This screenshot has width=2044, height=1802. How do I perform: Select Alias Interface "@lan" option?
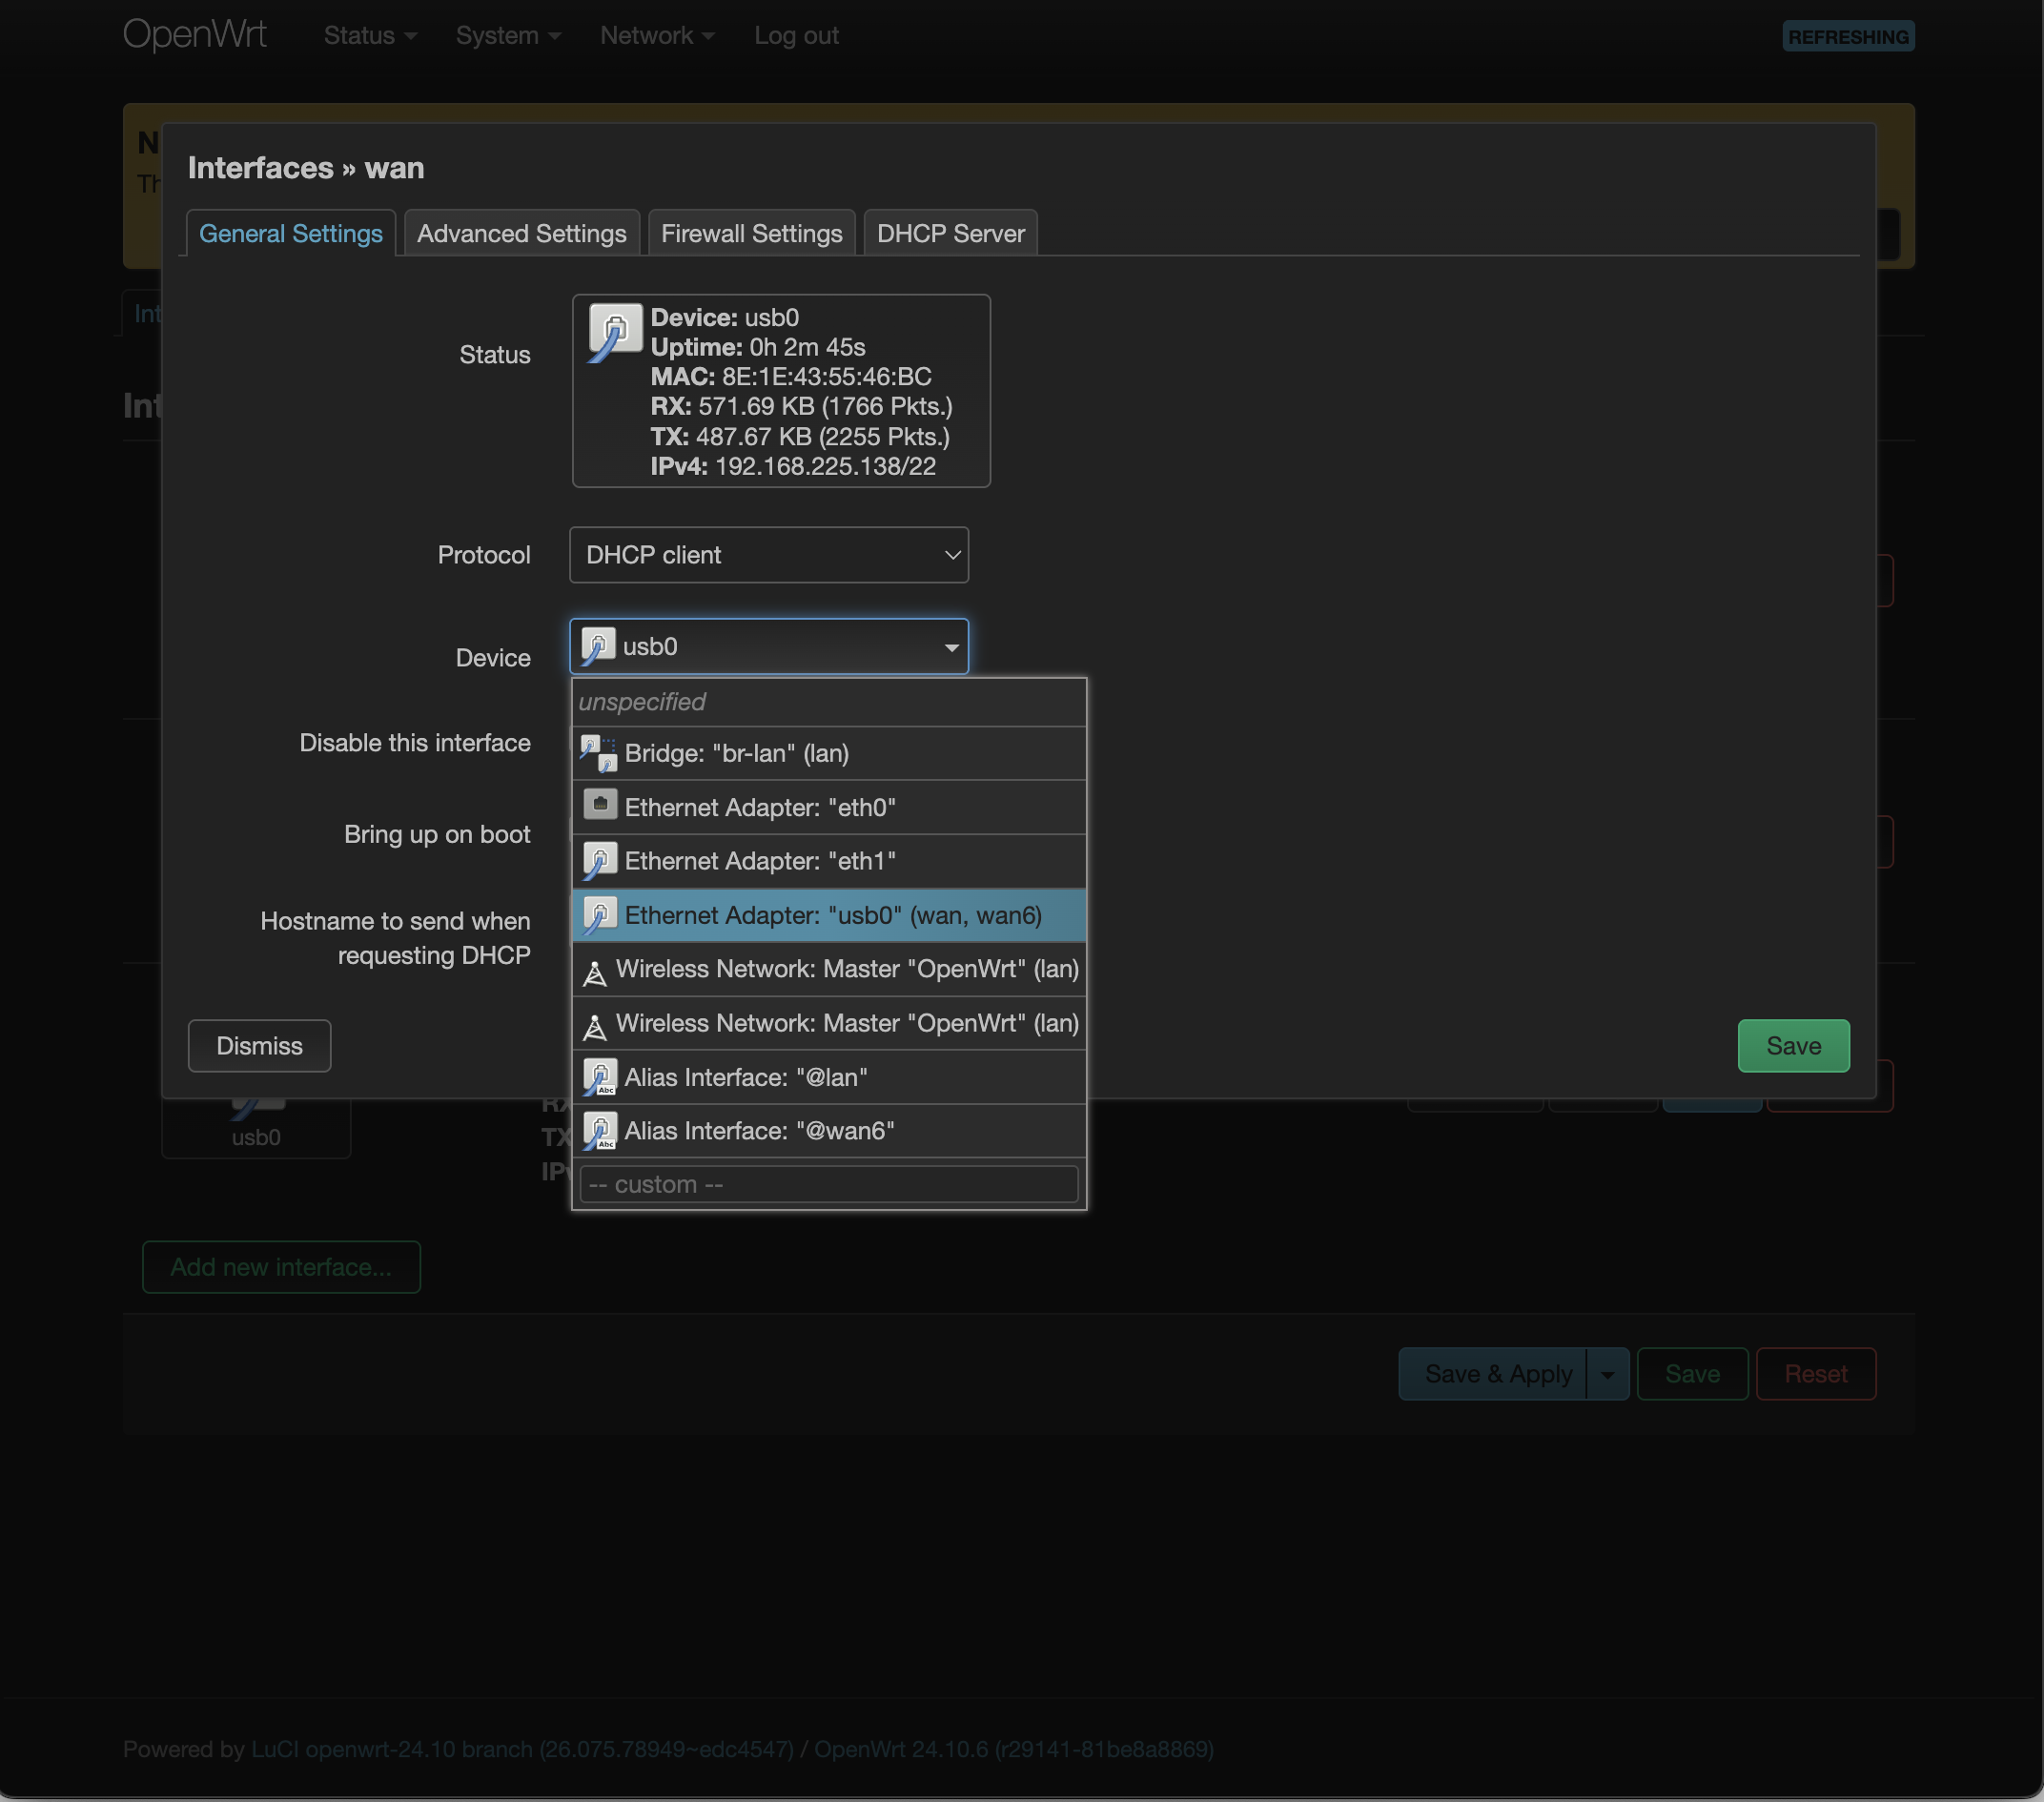click(829, 1077)
